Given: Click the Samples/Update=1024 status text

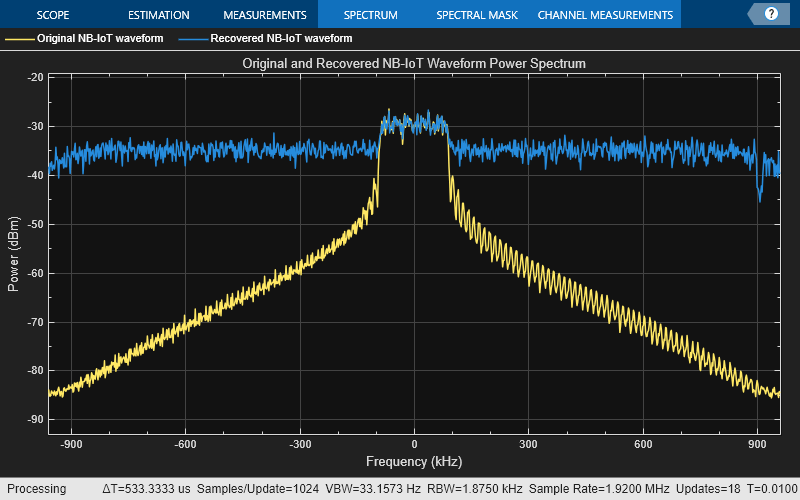Looking at the screenshot, I should (x=258, y=489).
